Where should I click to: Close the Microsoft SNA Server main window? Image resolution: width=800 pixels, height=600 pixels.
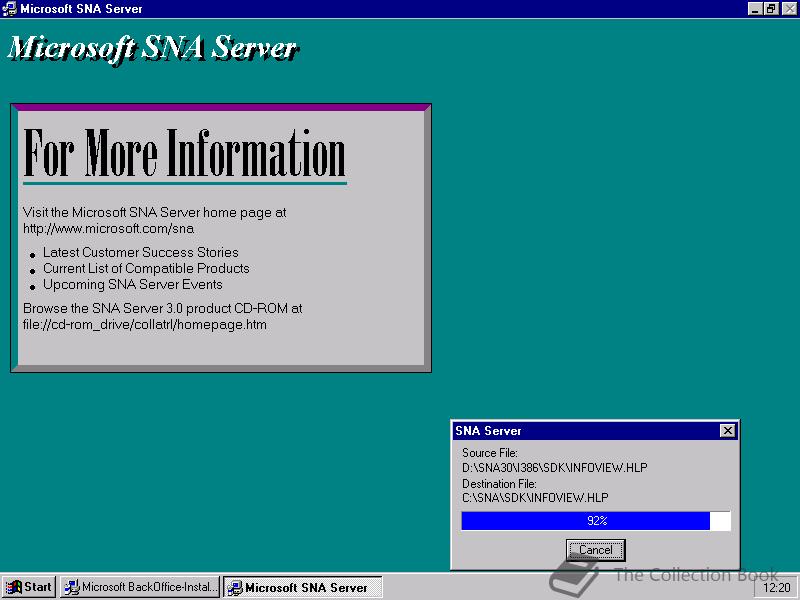pos(789,9)
